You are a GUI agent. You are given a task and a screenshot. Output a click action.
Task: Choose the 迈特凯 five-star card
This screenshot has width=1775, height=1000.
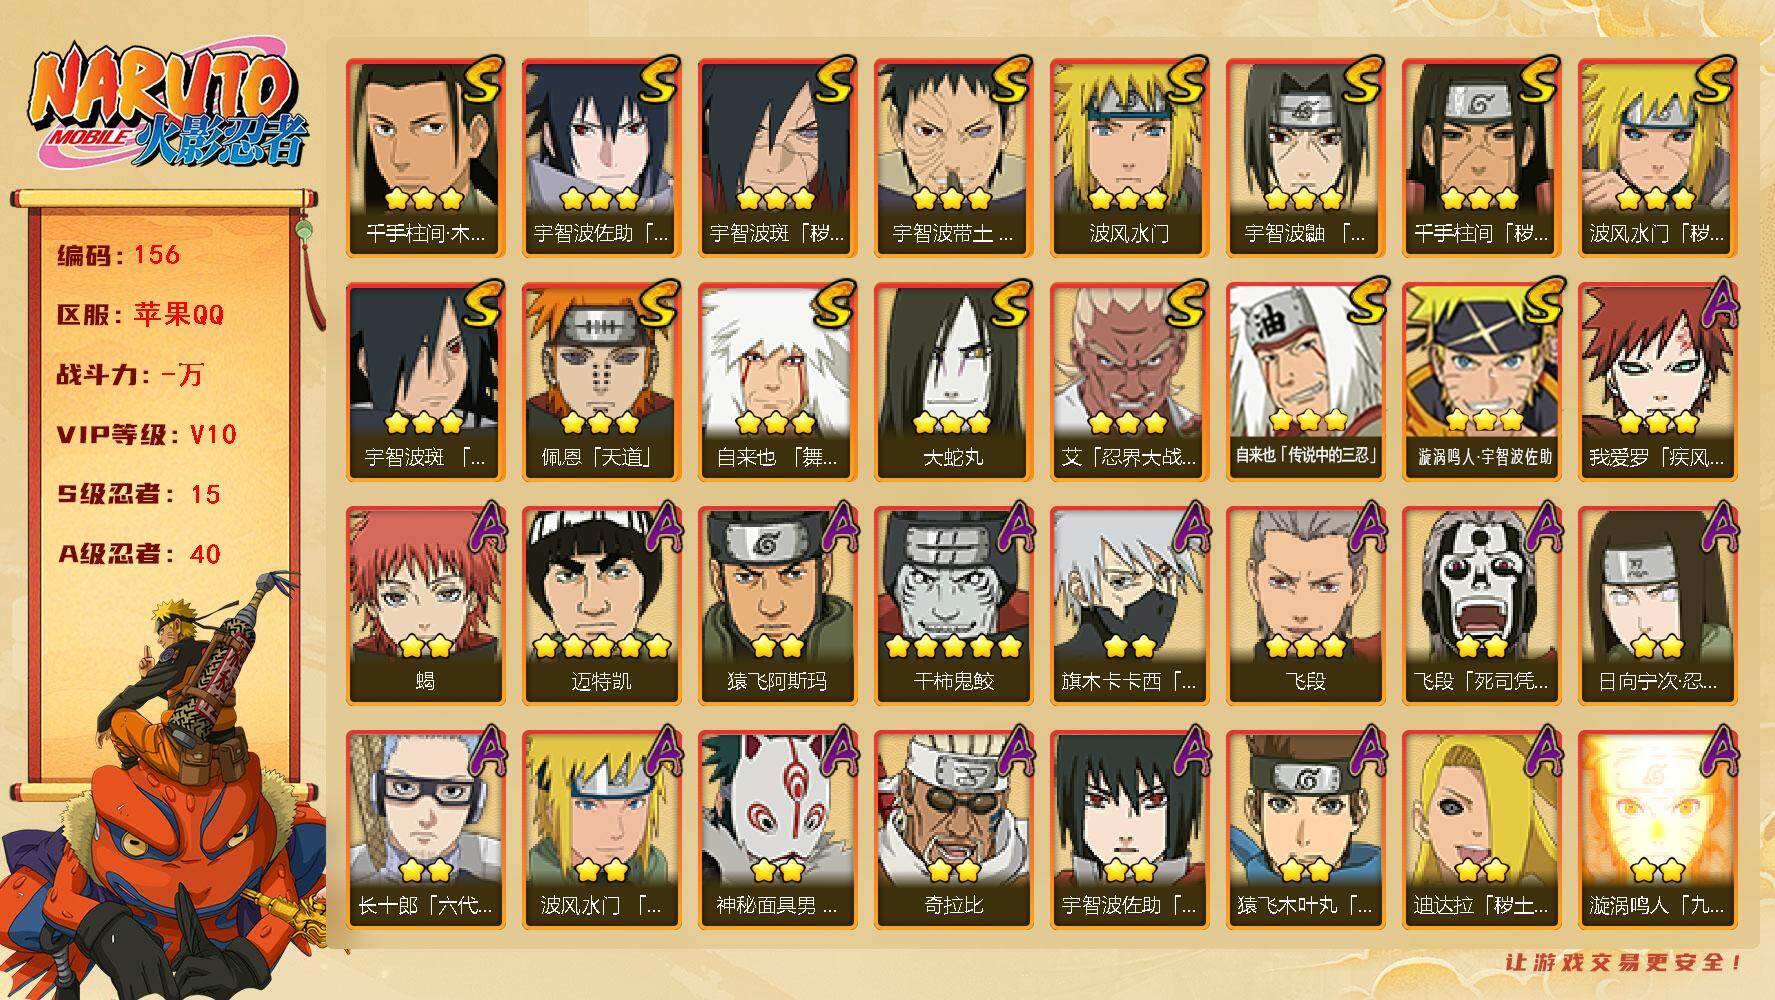[601, 606]
